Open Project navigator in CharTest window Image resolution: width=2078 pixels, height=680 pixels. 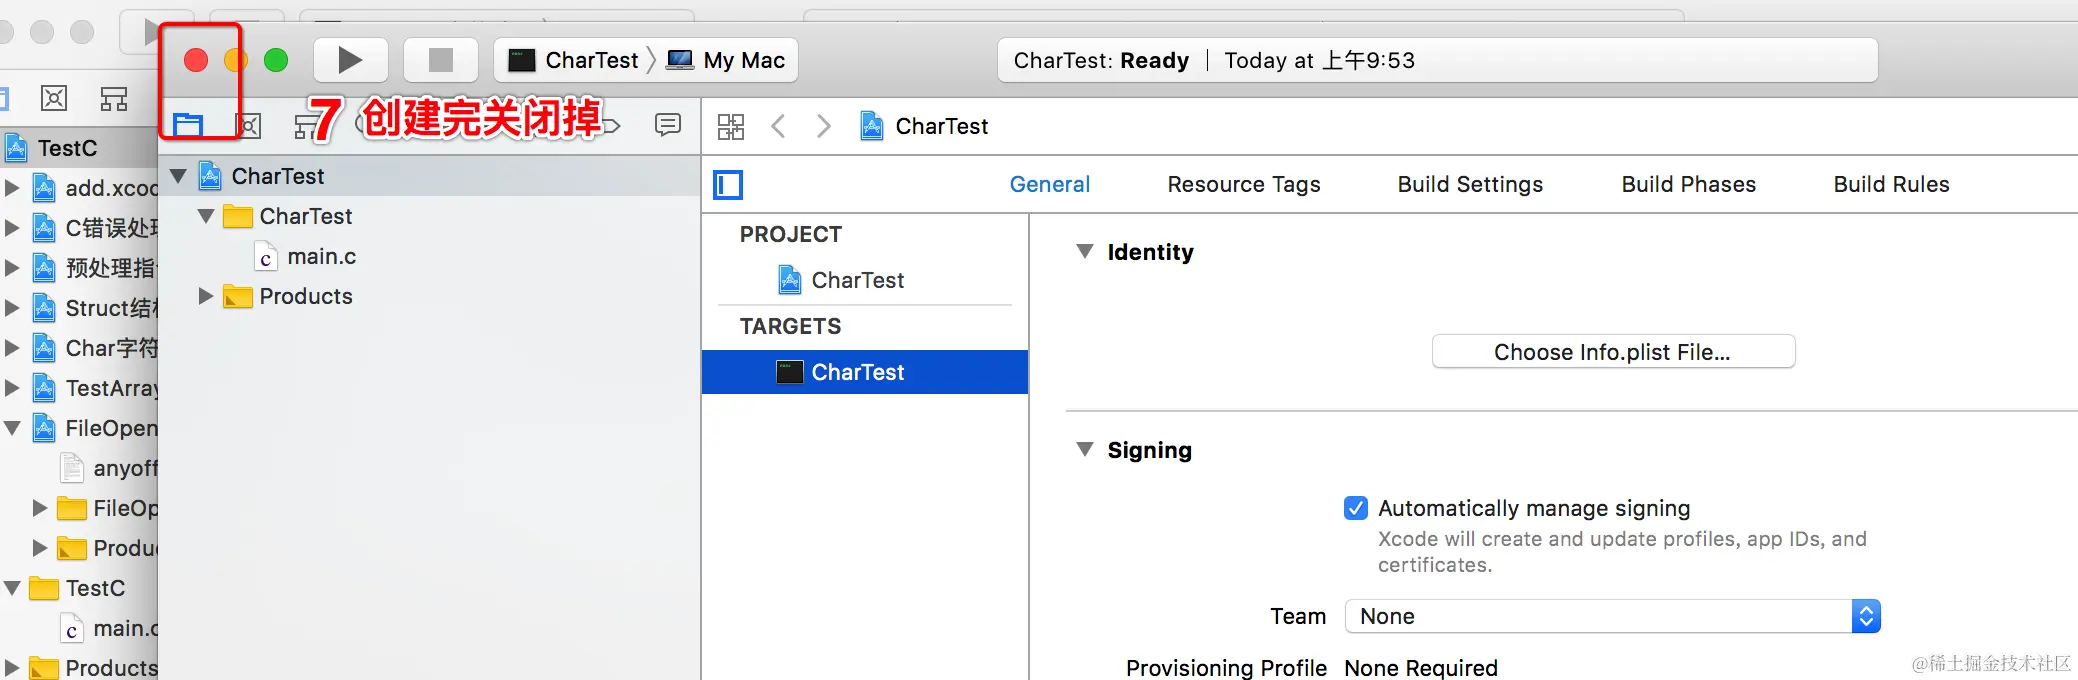[188, 125]
